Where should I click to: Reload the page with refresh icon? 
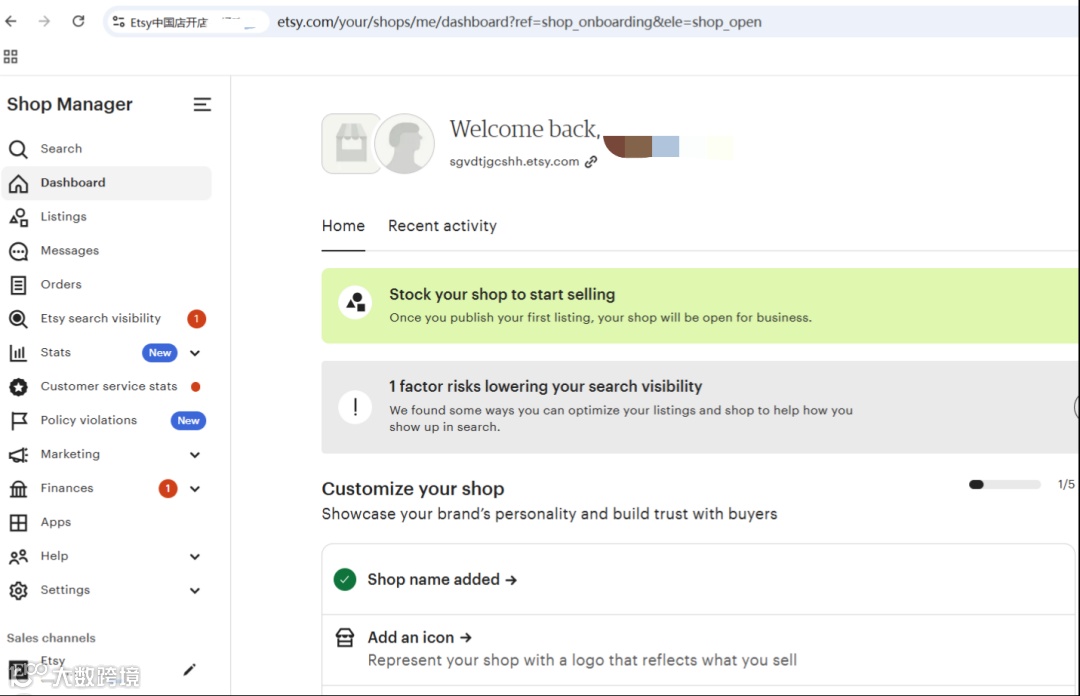79,21
